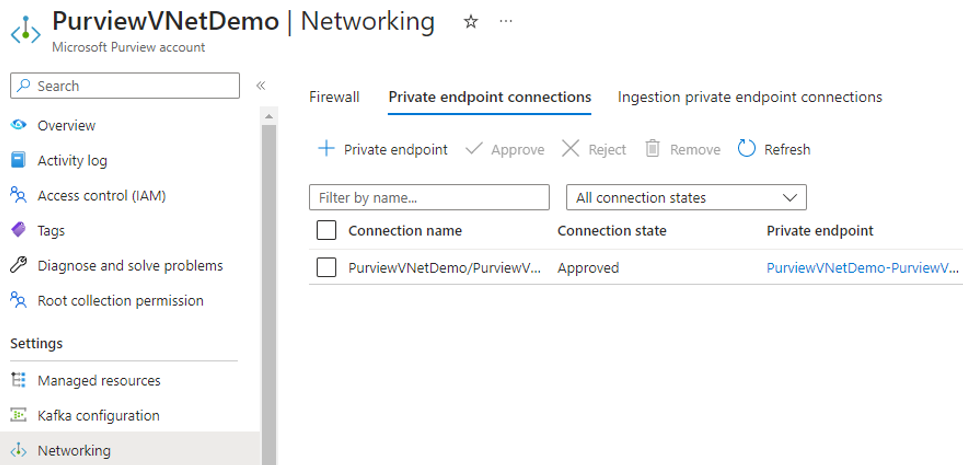Click the Networking sidebar icon

19,450
